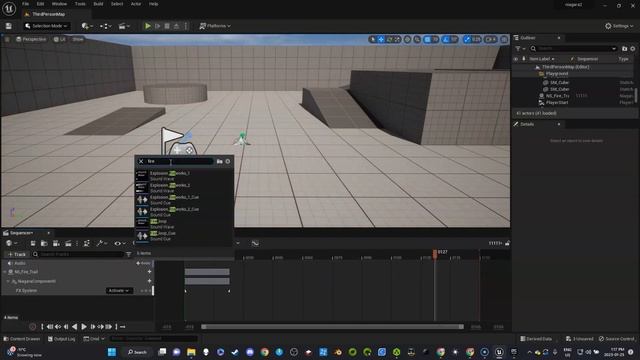The image size is (640, 360).
Task: Open the Output Log
Action: pyautogui.click(x=61, y=339)
